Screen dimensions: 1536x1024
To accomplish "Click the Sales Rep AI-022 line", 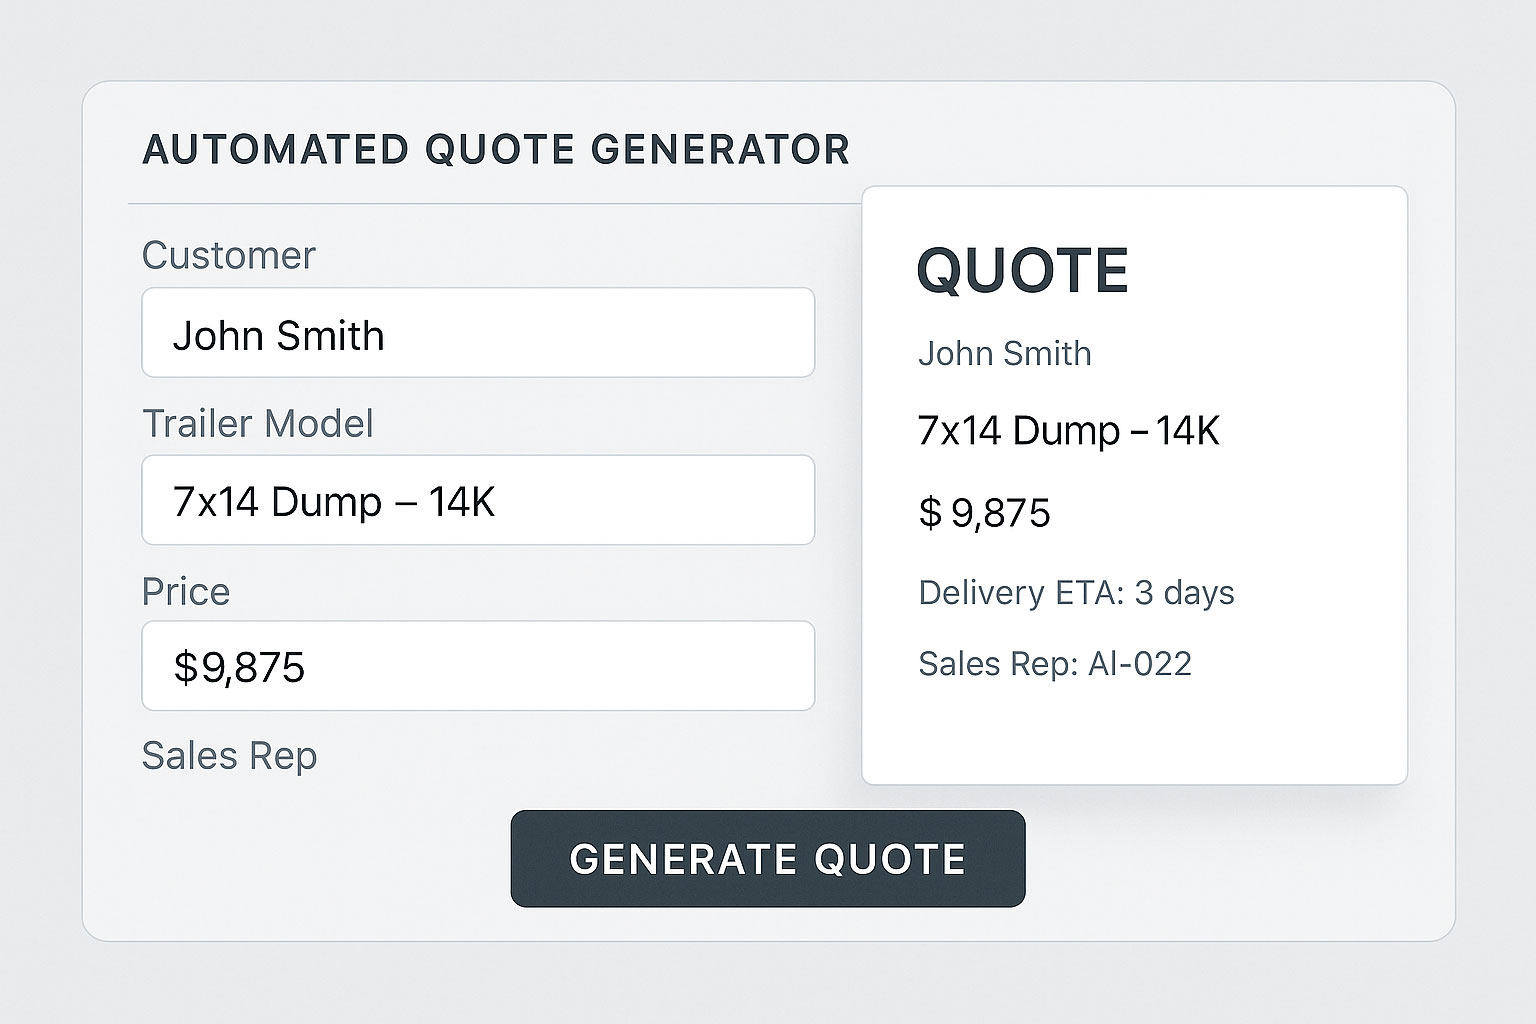I will 1055,664.
